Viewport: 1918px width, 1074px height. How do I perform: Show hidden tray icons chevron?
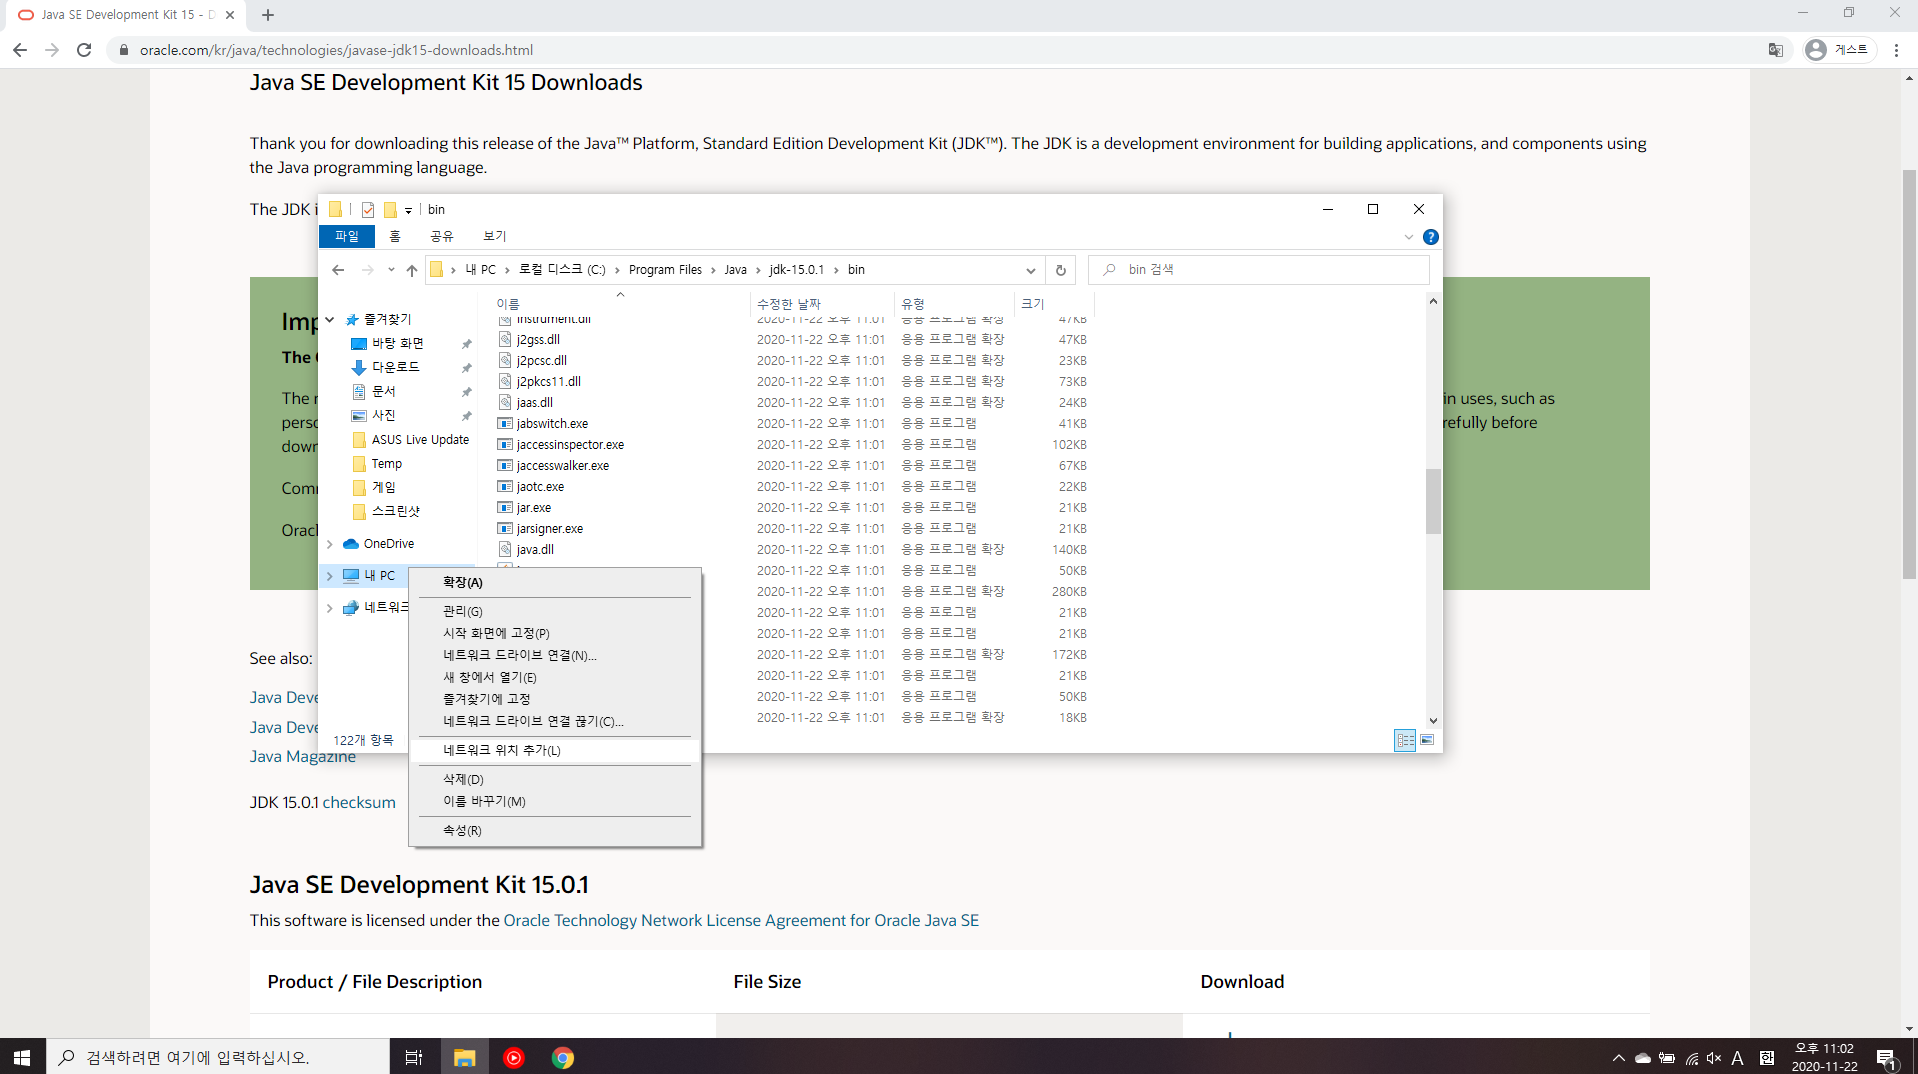[1618, 1057]
